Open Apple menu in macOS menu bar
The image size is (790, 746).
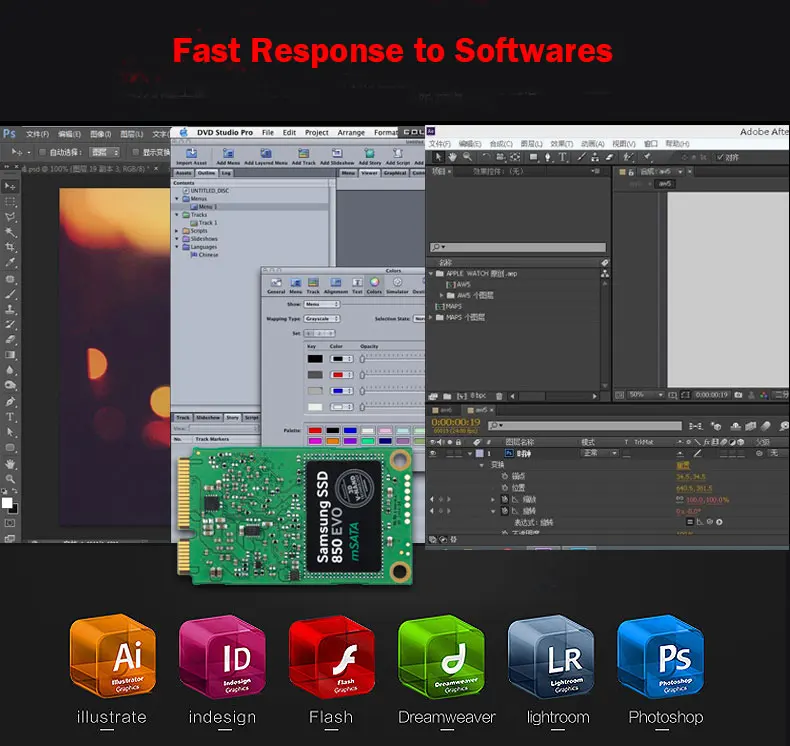184,132
